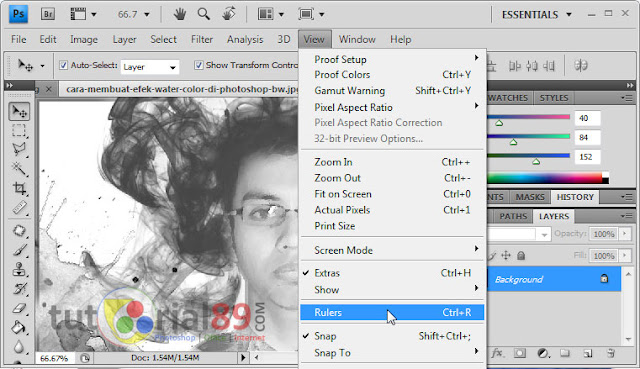This screenshot has width=640, height=369.
Task: Open the Screen Mode icon in top bar
Action: pos(306,14)
